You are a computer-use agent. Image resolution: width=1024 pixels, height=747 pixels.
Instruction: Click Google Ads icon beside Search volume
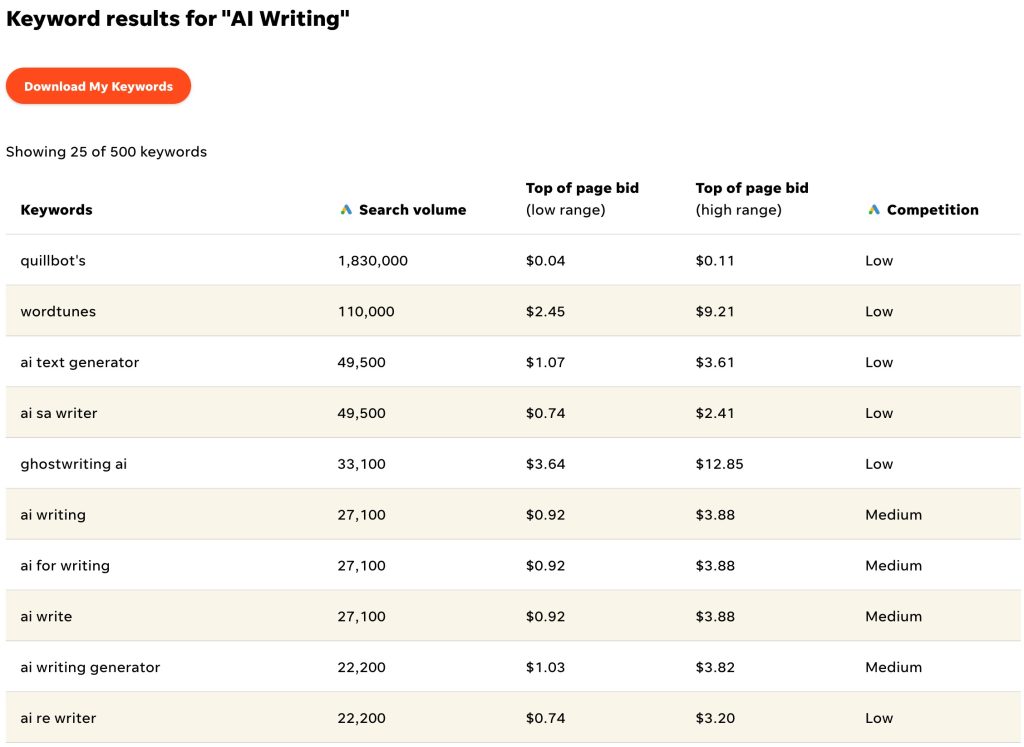[x=346, y=210]
